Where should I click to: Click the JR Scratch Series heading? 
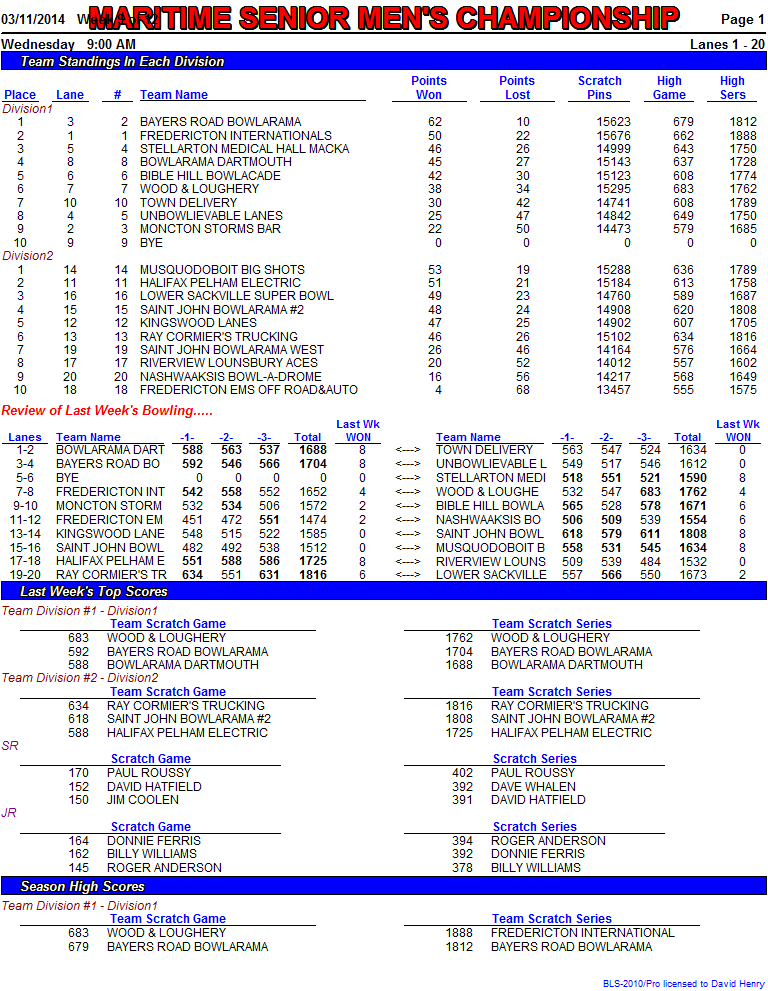point(535,827)
